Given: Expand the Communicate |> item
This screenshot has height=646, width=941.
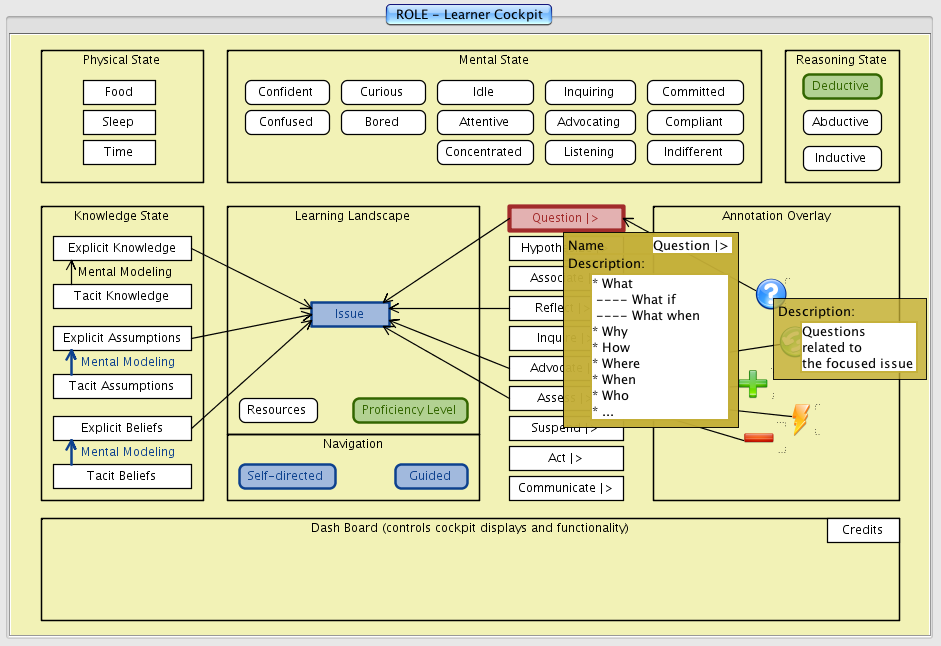Looking at the screenshot, I should click(x=565, y=488).
